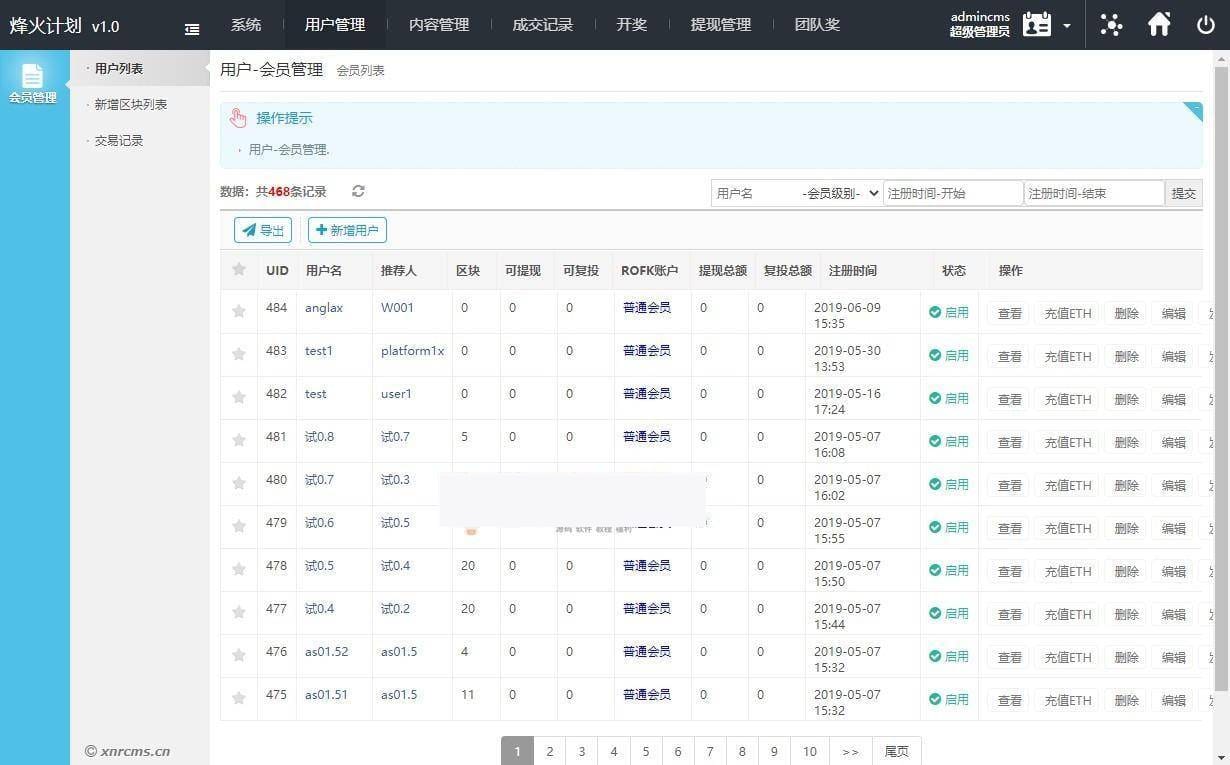Click the refresh icon next to record count
Screen dimensions: 1230x765
(x=358, y=191)
